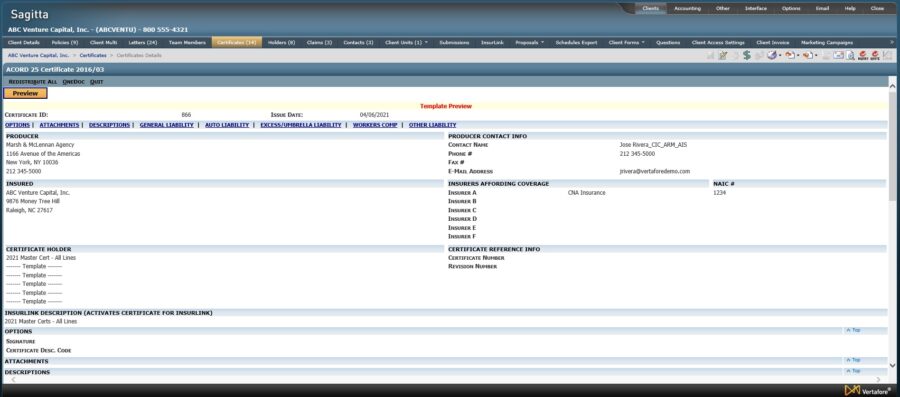The image size is (900, 397).
Task: Click the Certificates breadcrumb link
Action: 93,56
